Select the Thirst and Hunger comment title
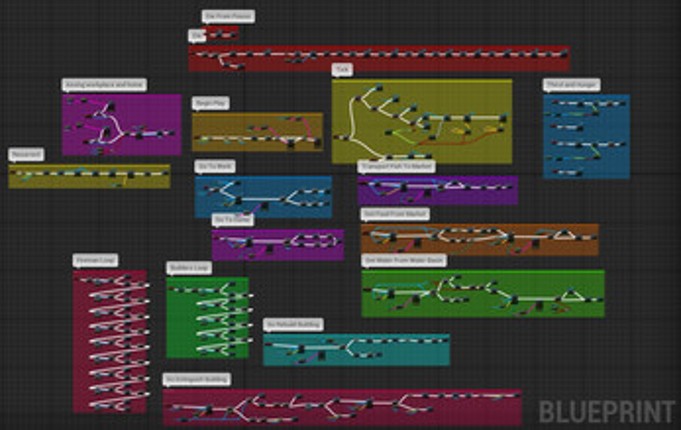The width and height of the screenshot is (681, 430). (572, 85)
